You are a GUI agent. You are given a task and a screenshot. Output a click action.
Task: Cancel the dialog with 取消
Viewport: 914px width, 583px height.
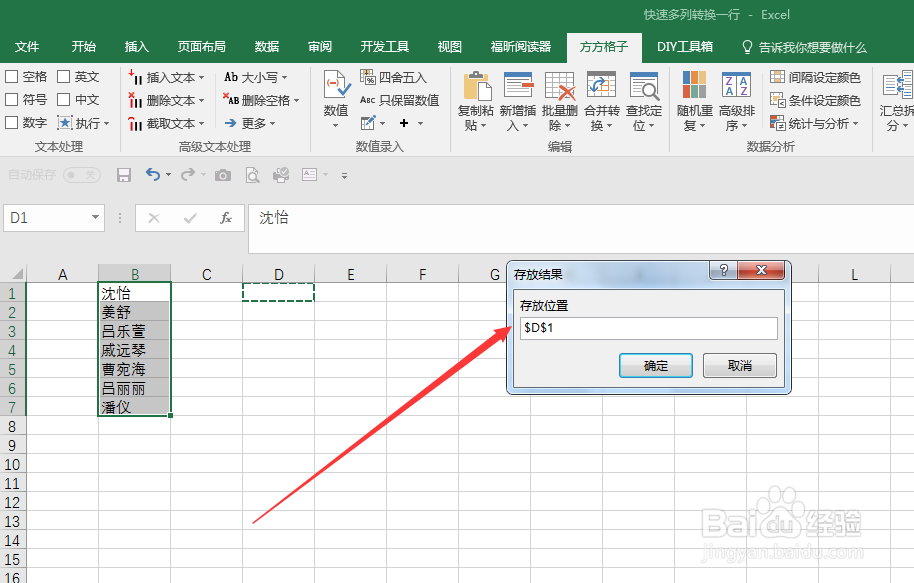click(x=739, y=365)
